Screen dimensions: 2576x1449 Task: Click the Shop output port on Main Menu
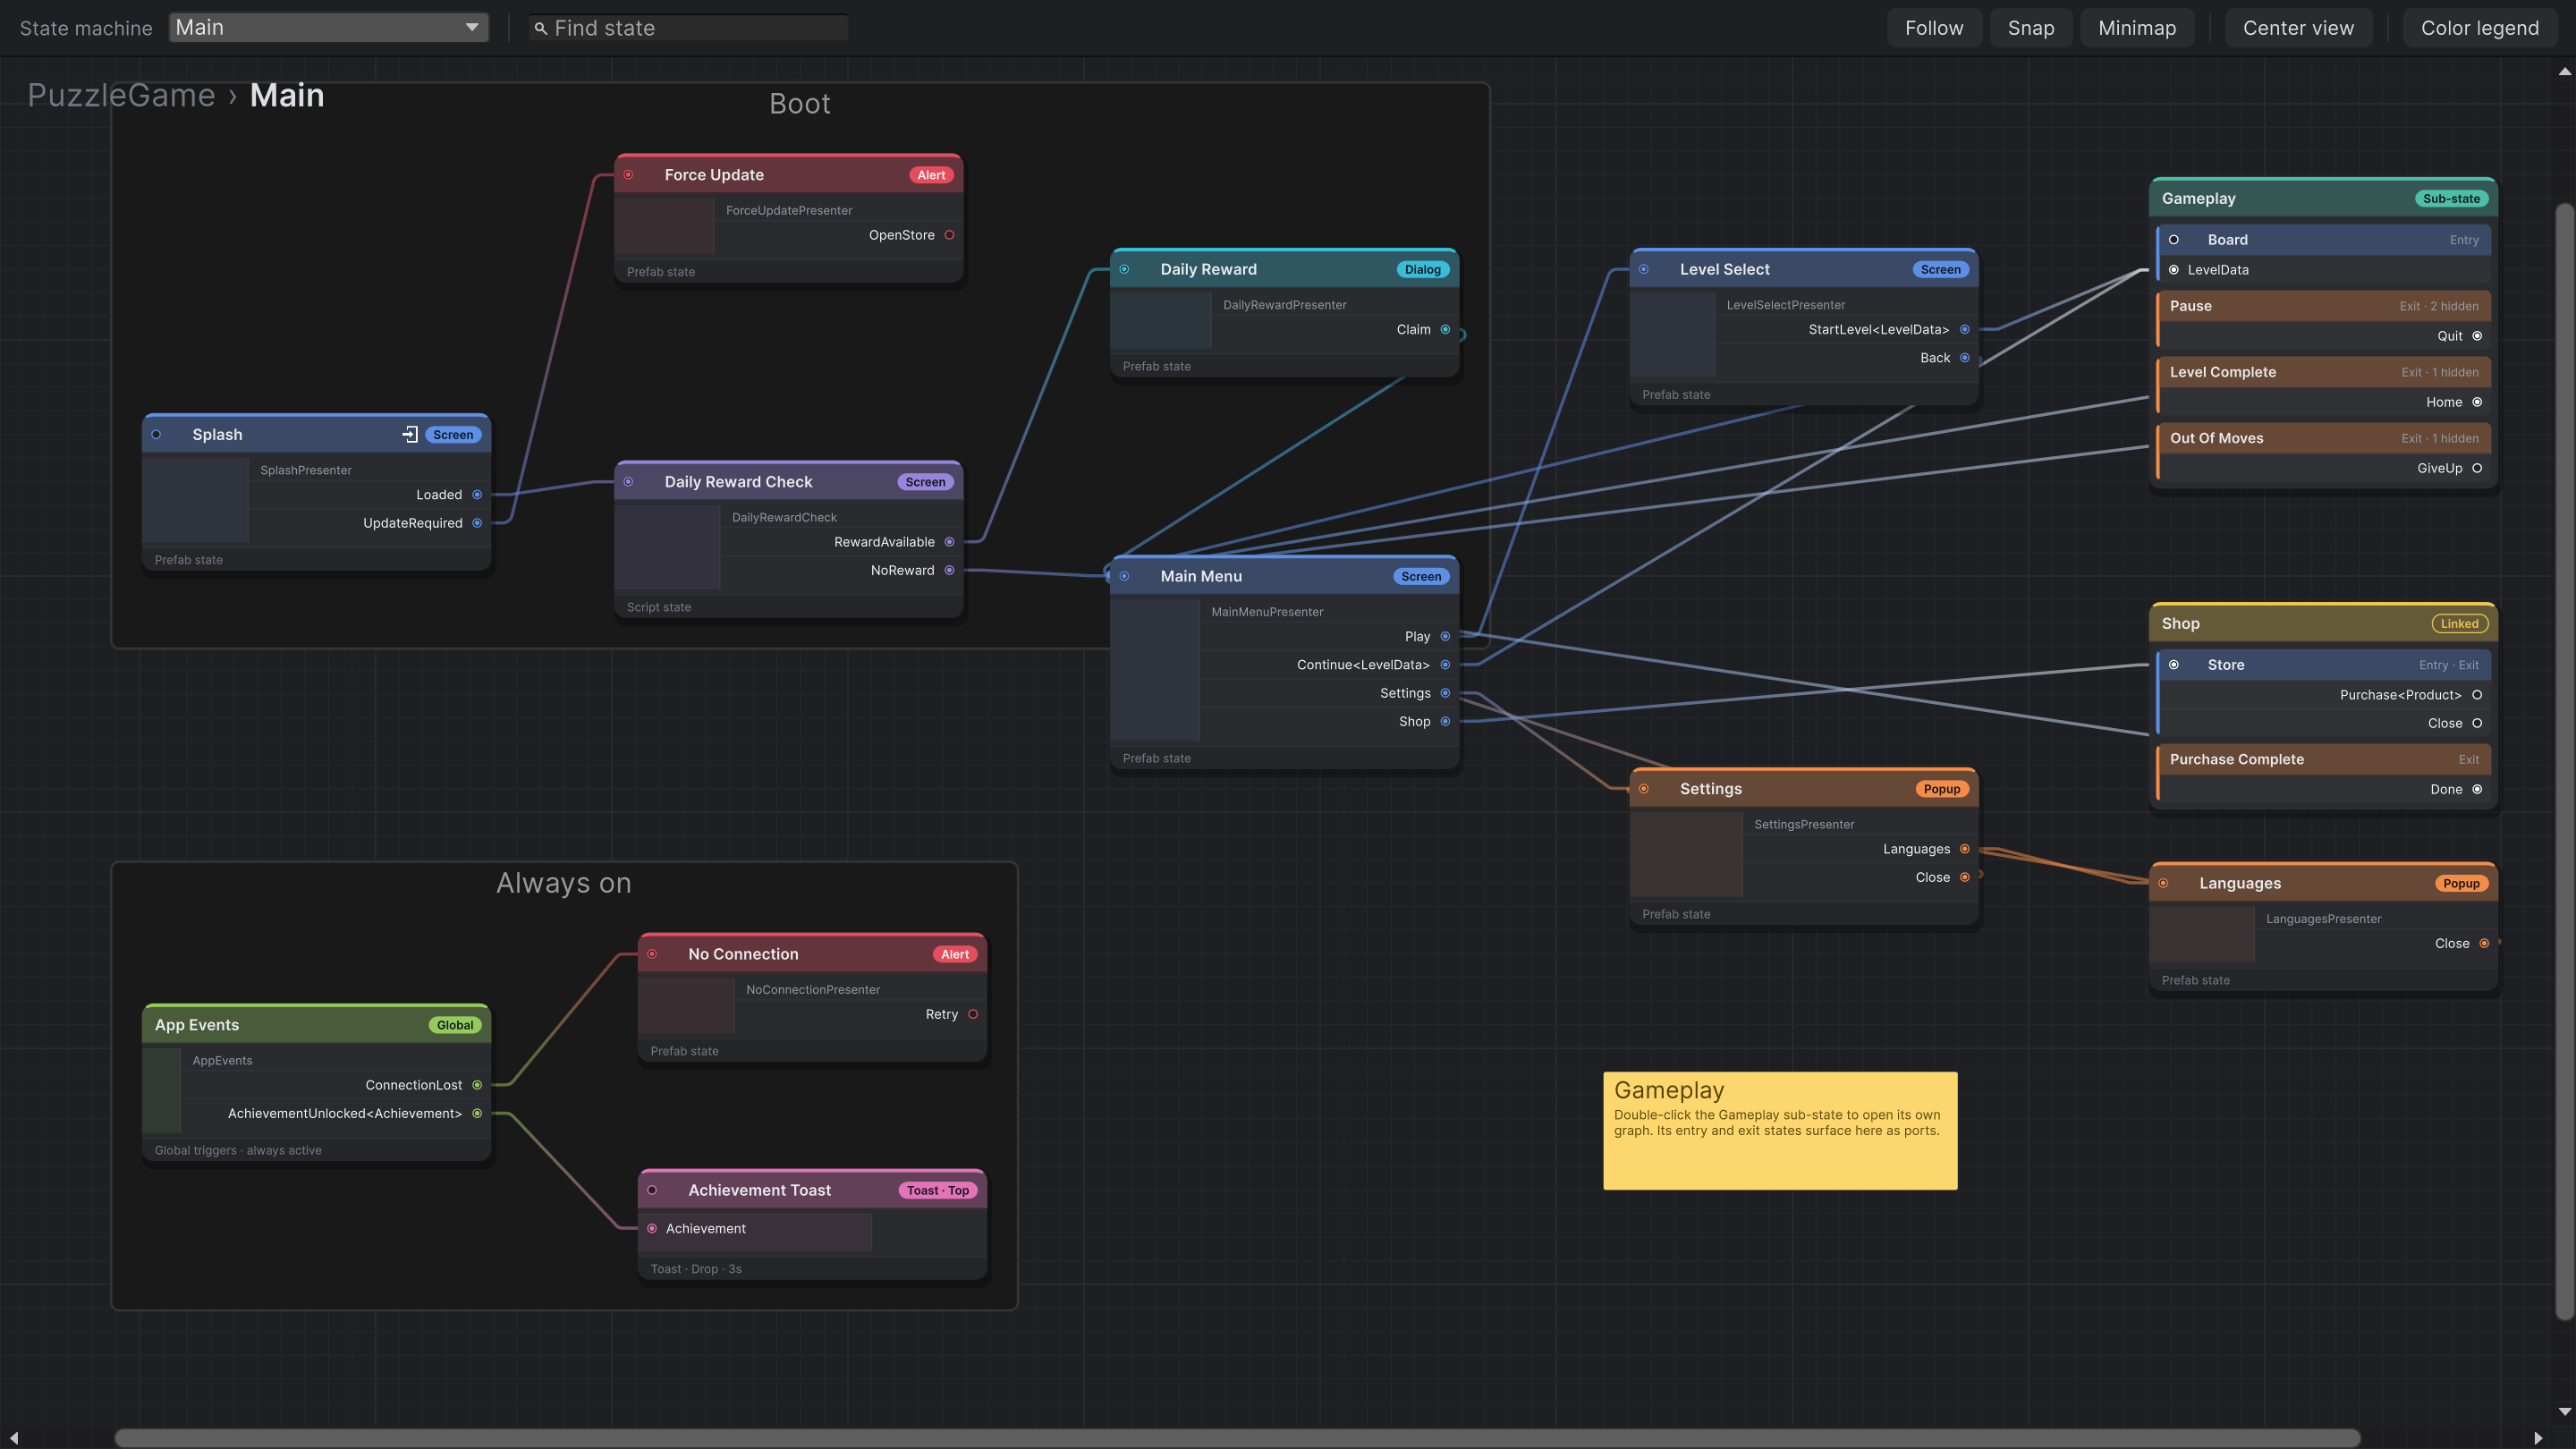click(1445, 721)
